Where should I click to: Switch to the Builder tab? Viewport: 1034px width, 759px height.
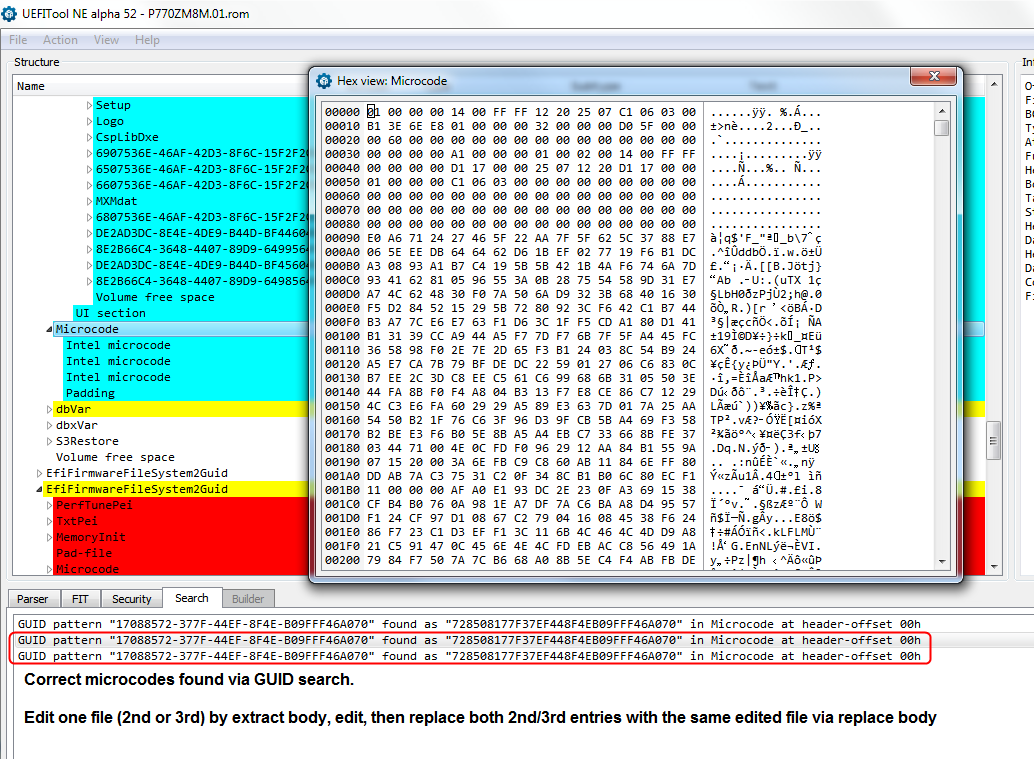pyautogui.click(x=248, y=599)
